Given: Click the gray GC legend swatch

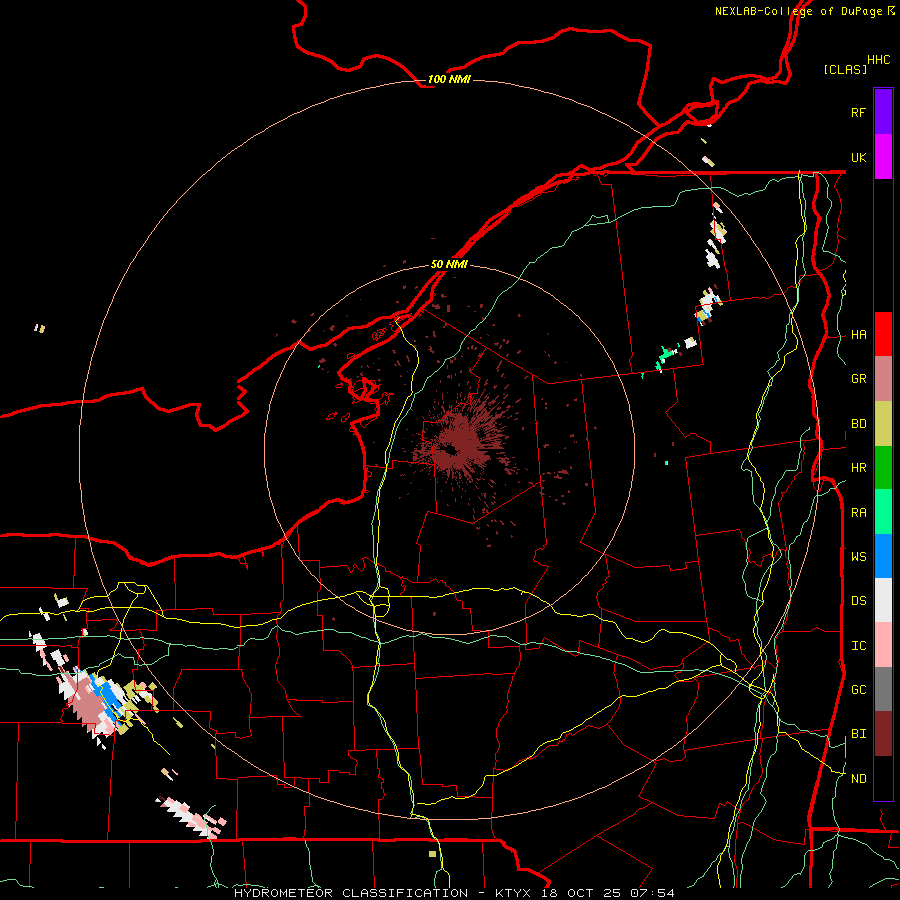Looking at the screenshot, I should 883,689.
